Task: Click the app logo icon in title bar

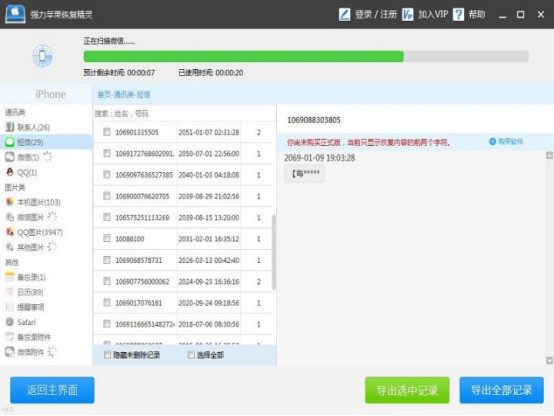Action: (15, 14)
